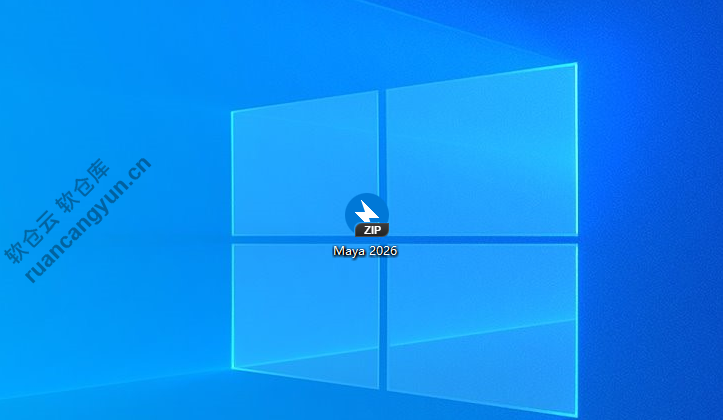Viewport: 723px width, 420px height.
Task: Click the number "2026" in the icon label
Action: click(x=383, y=251)
